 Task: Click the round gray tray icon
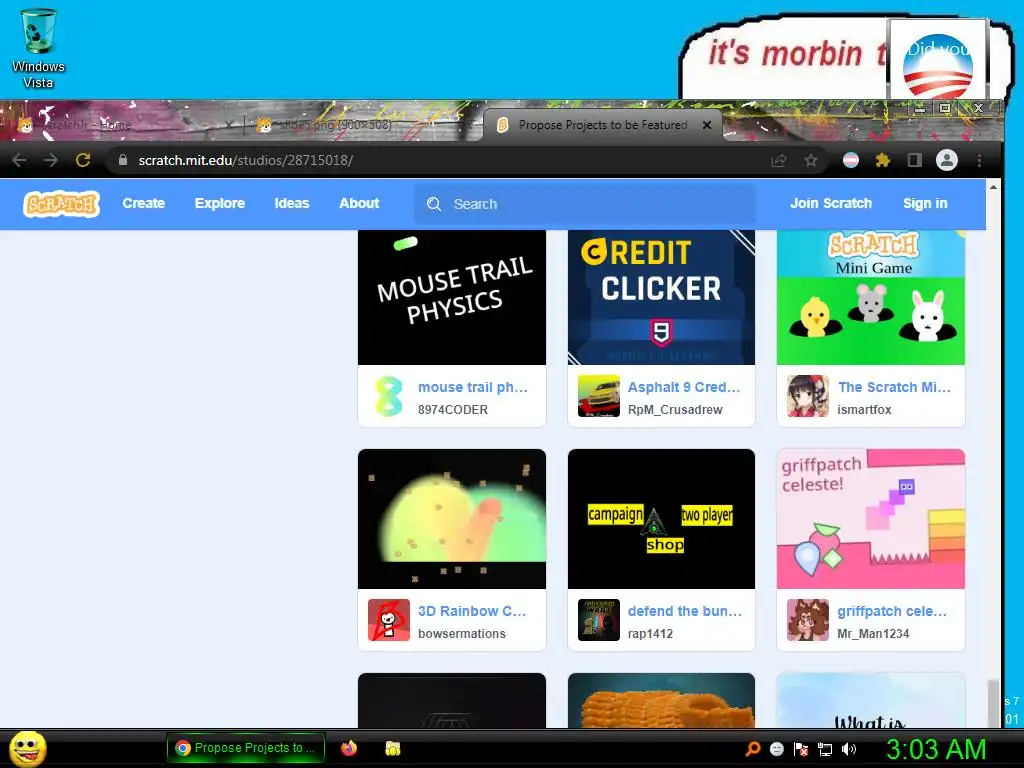(x=776, y=749)
